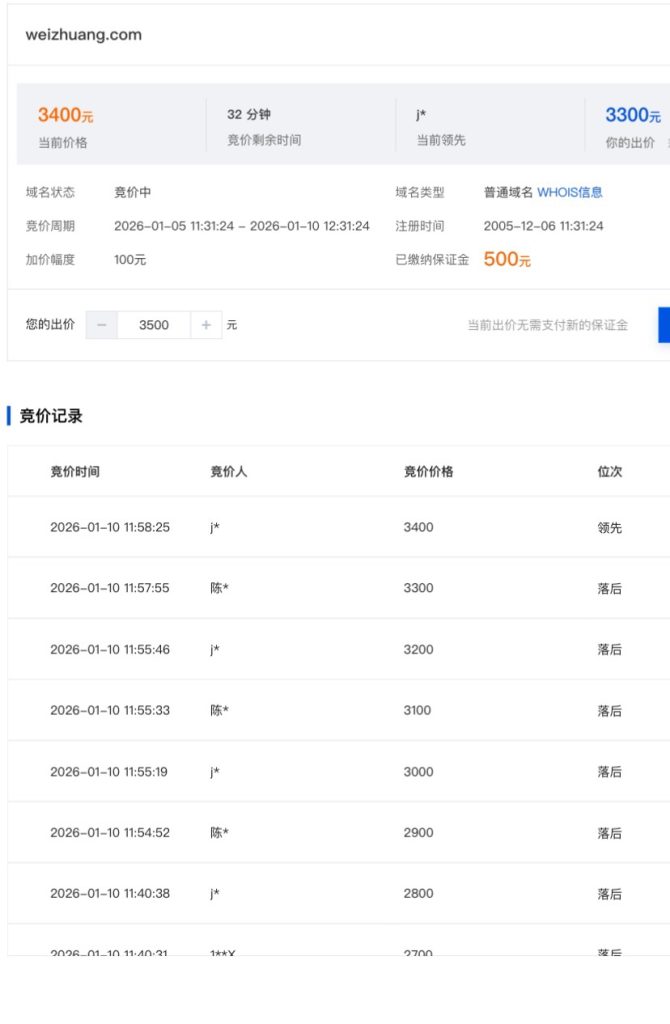Click the 位次 column header

point(609,471)
